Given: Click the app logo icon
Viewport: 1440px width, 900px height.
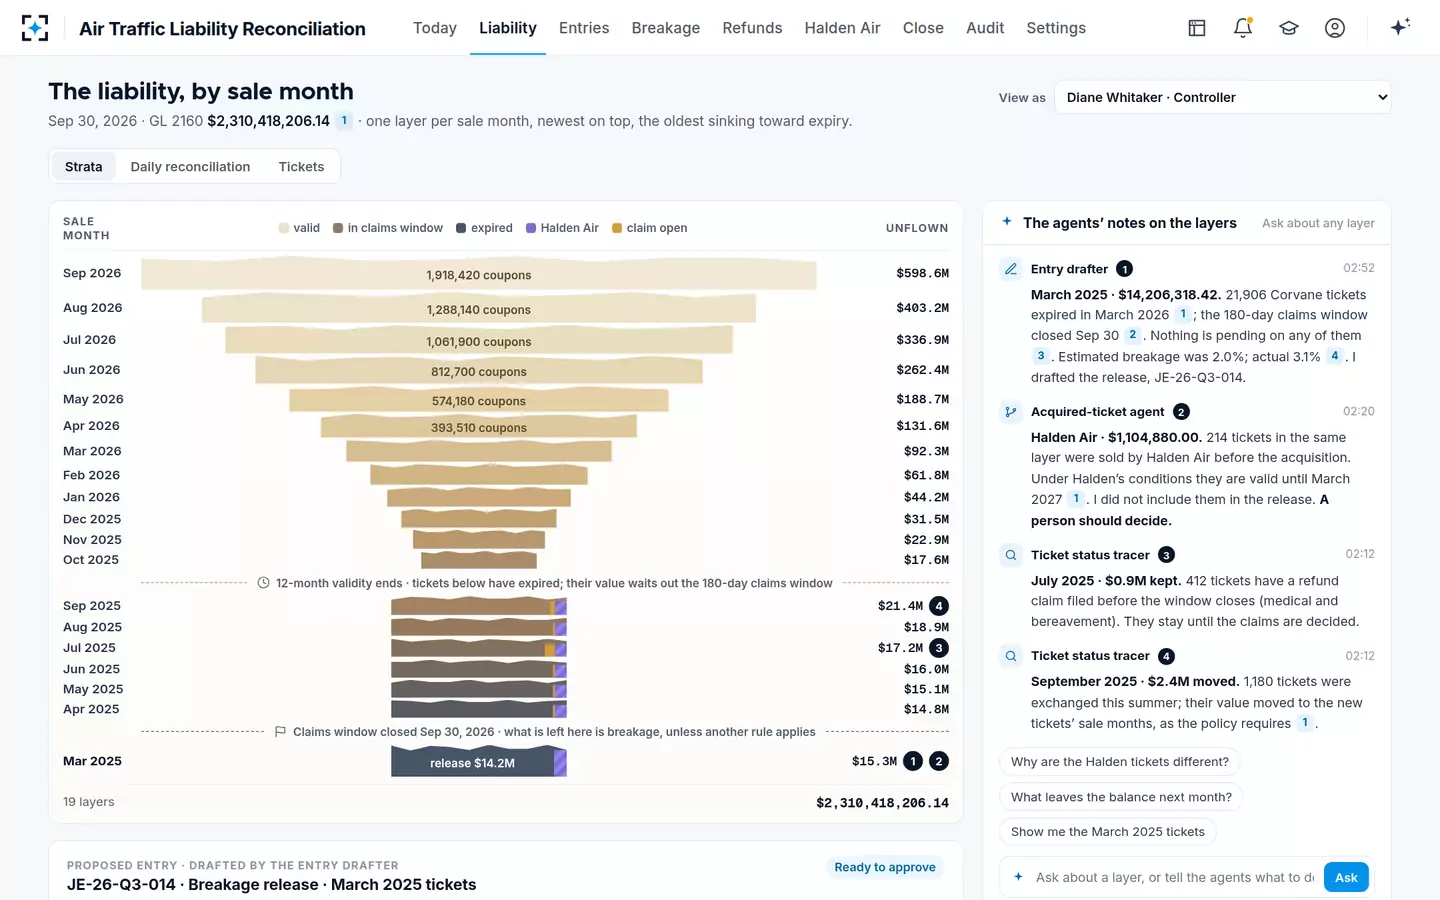Looking at the screenshot, I should click(35, 28).
